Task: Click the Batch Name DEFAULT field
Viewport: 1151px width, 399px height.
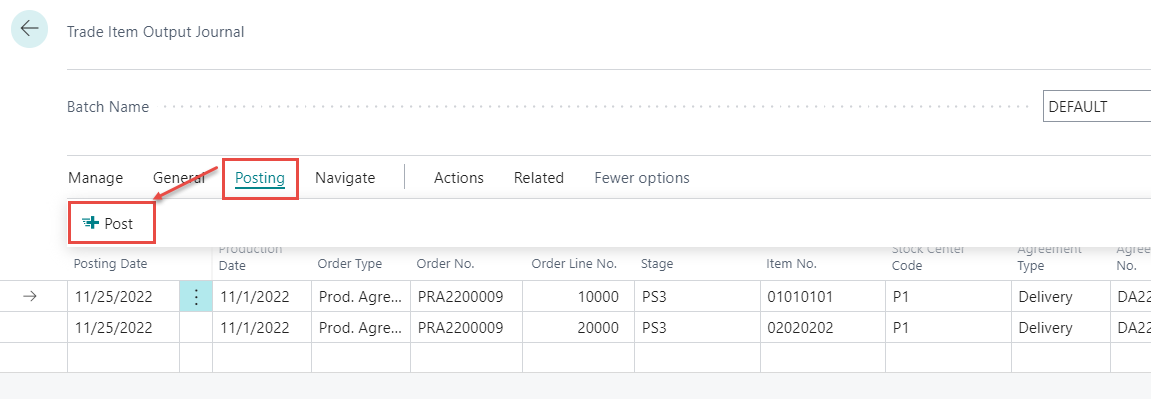Action: point(1097,106)
